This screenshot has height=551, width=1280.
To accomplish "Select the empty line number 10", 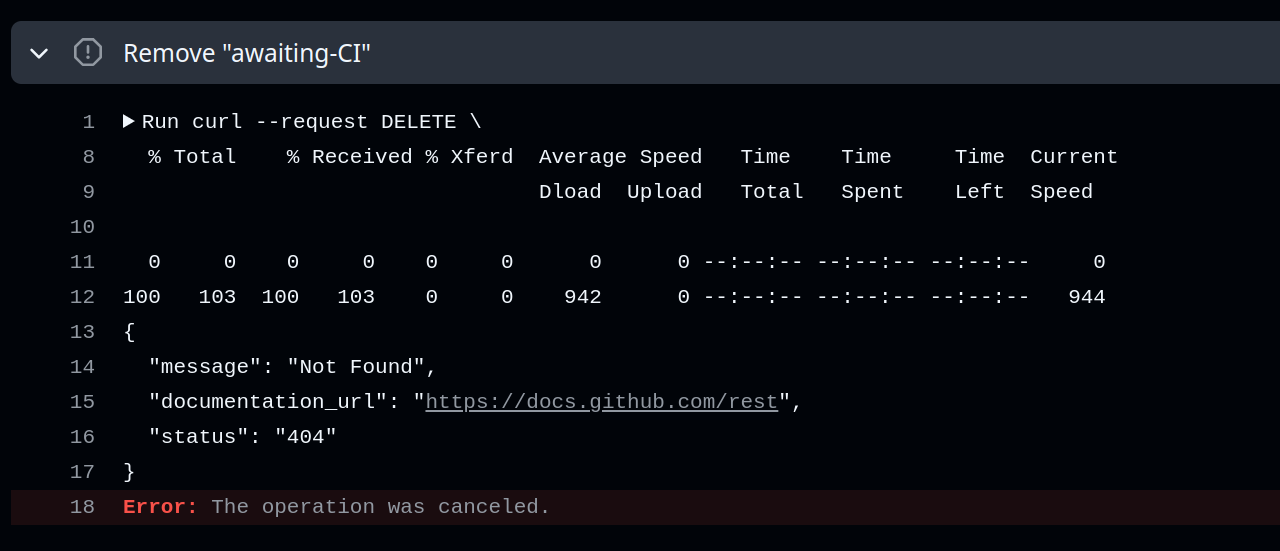I will (x=82, y=227).
